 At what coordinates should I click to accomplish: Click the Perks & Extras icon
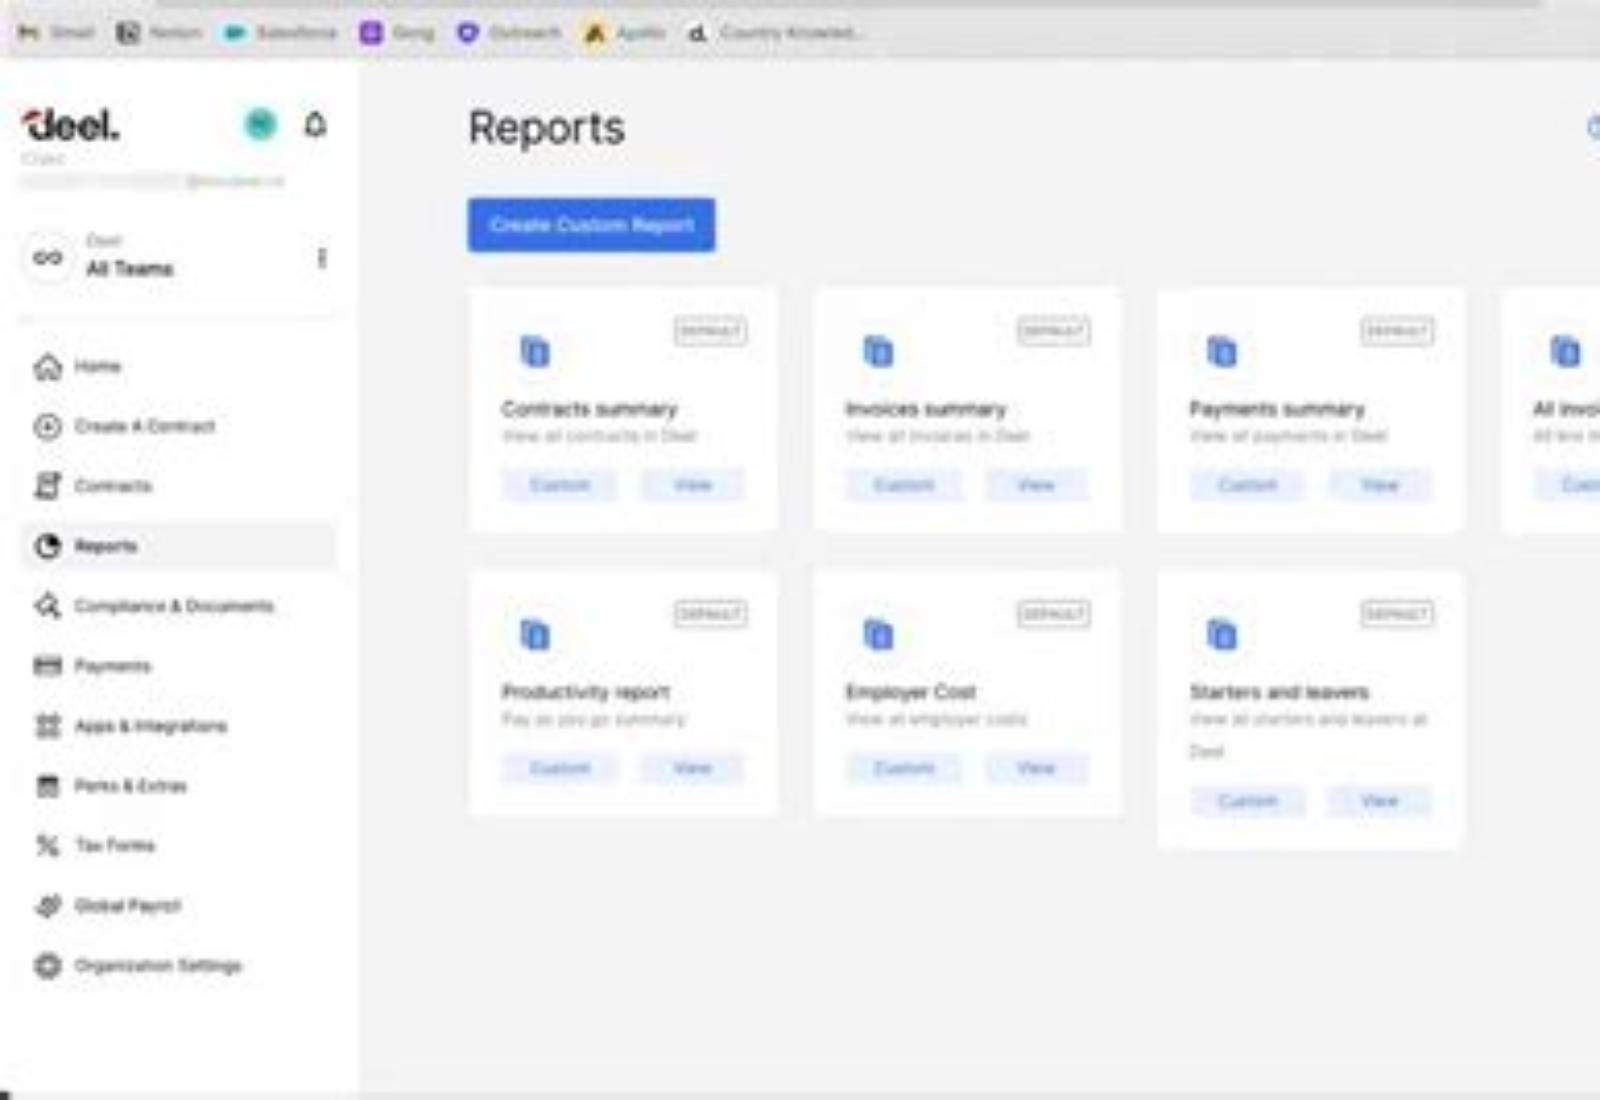point(47,786)
